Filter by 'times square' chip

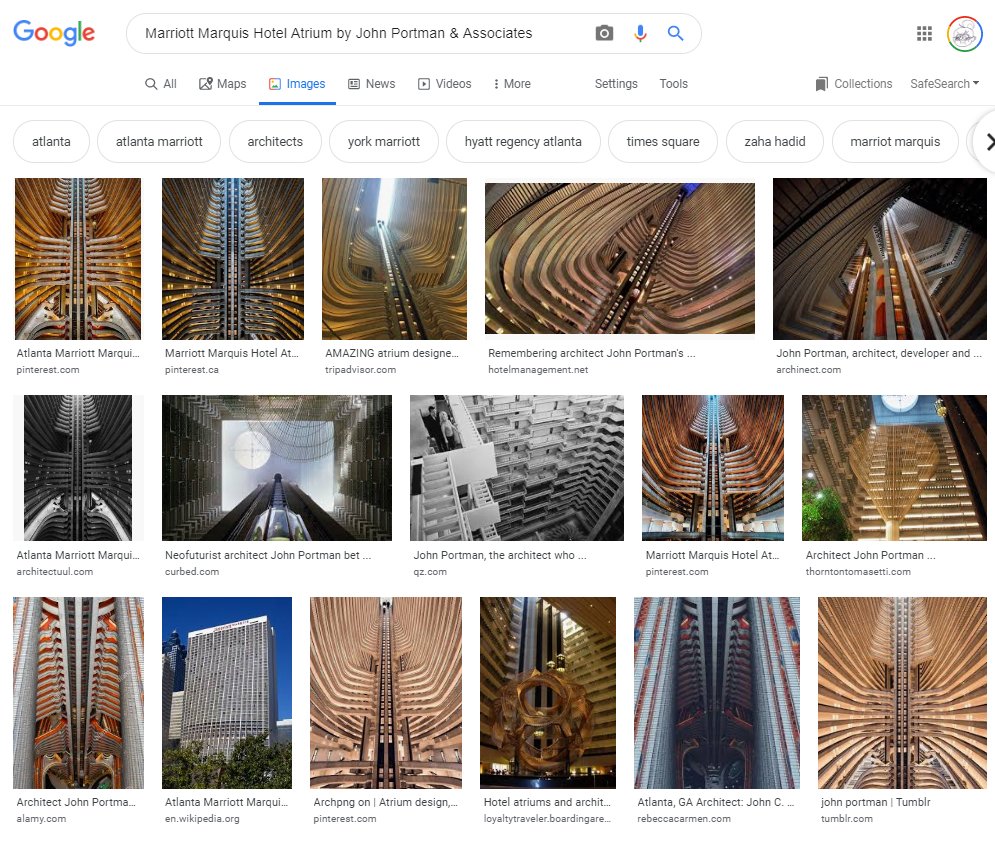pyautogui.click(x=662, y=142)
